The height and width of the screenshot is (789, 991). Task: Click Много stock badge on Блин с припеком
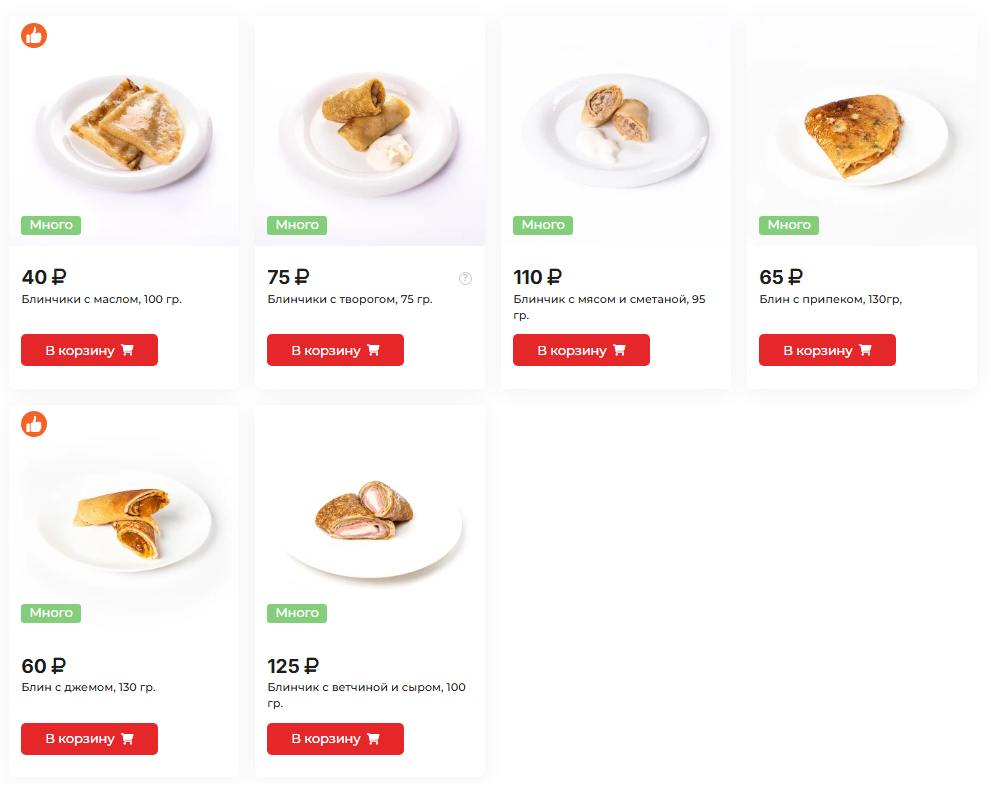[789, 225]
